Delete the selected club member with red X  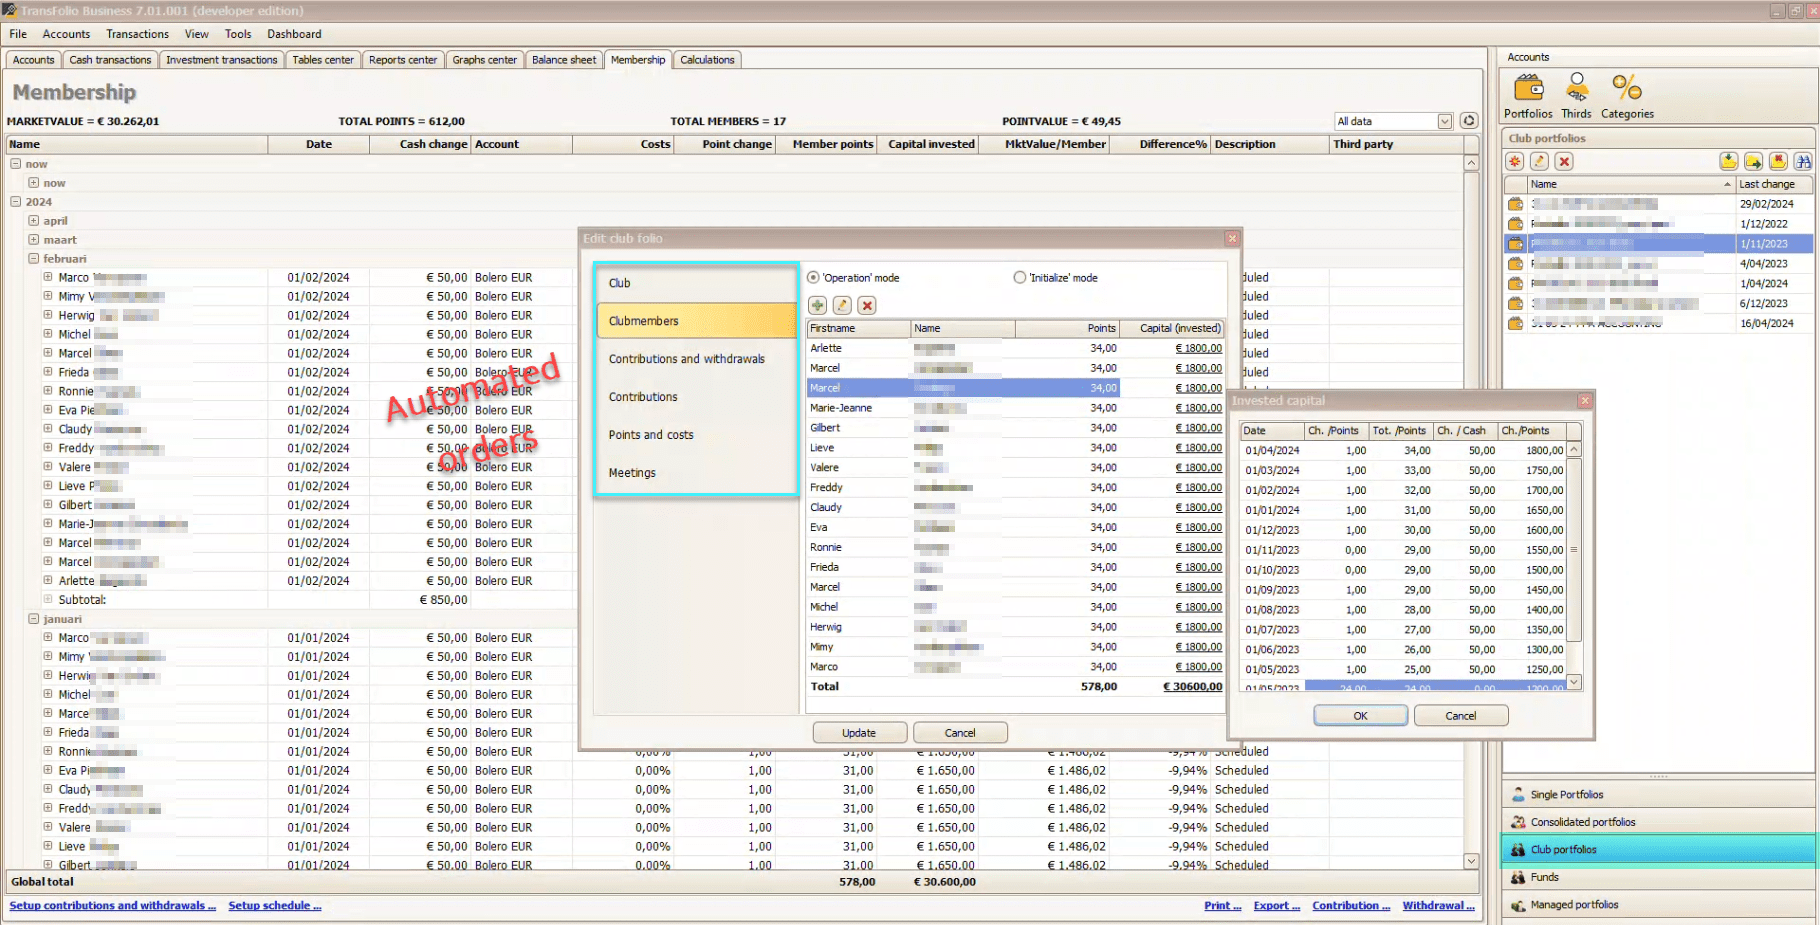click(867, 306)
